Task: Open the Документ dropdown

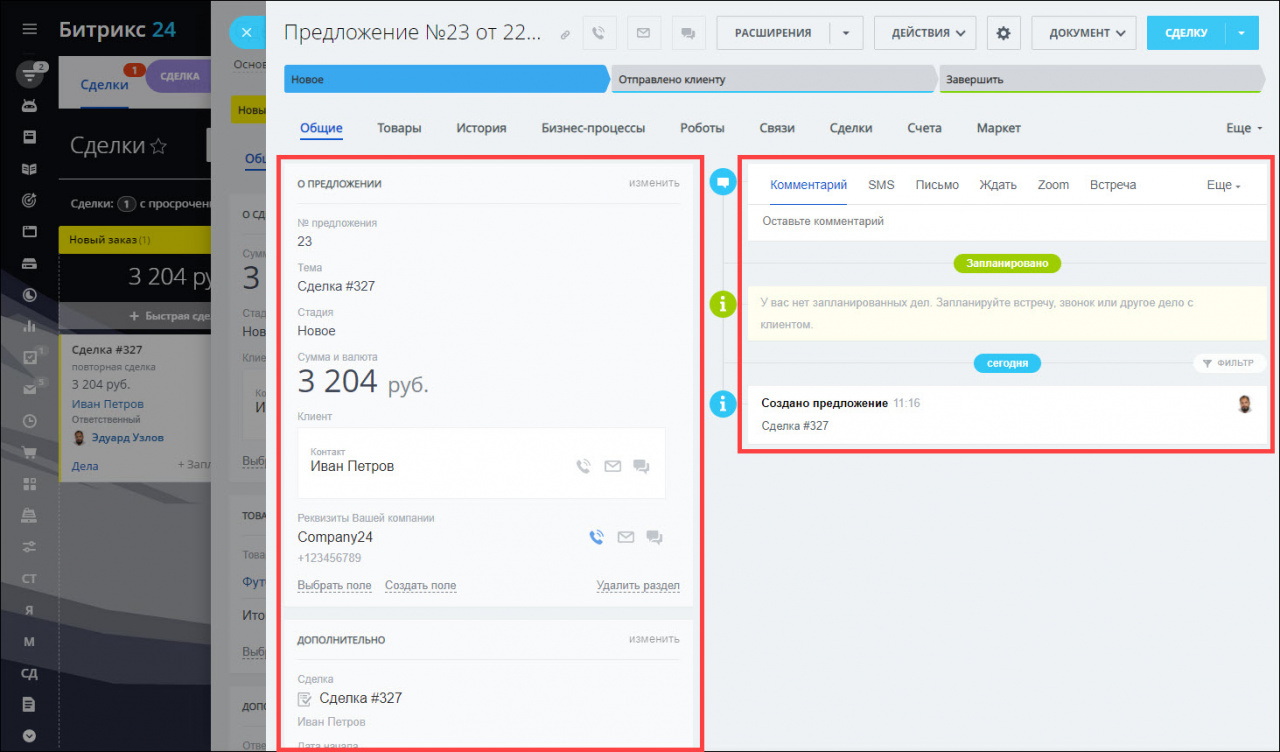Action: click(x=1084, y=33)
